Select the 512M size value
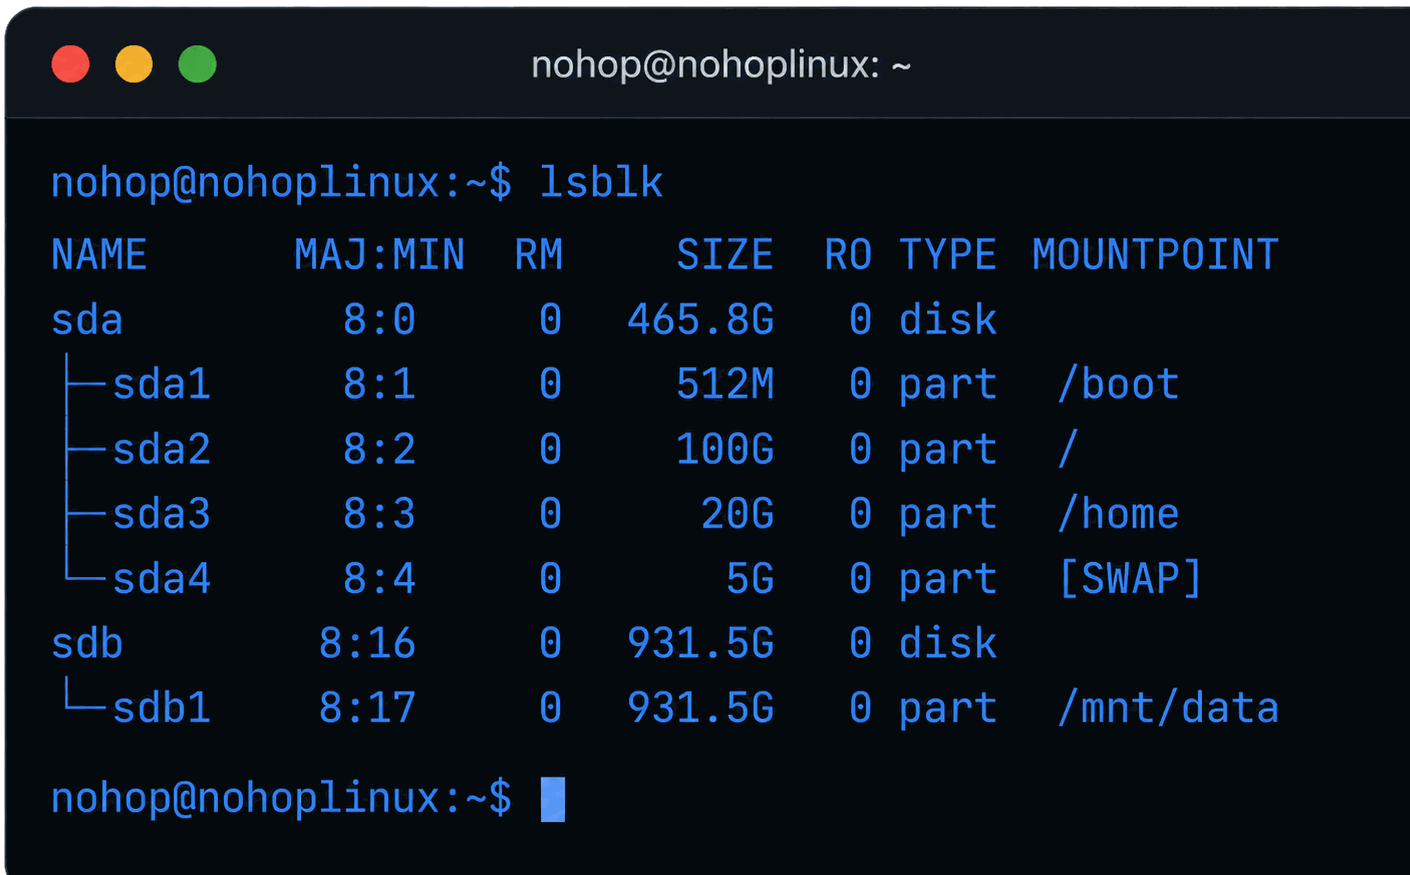This screenshot has width=1410, height=875. point(725,385)
